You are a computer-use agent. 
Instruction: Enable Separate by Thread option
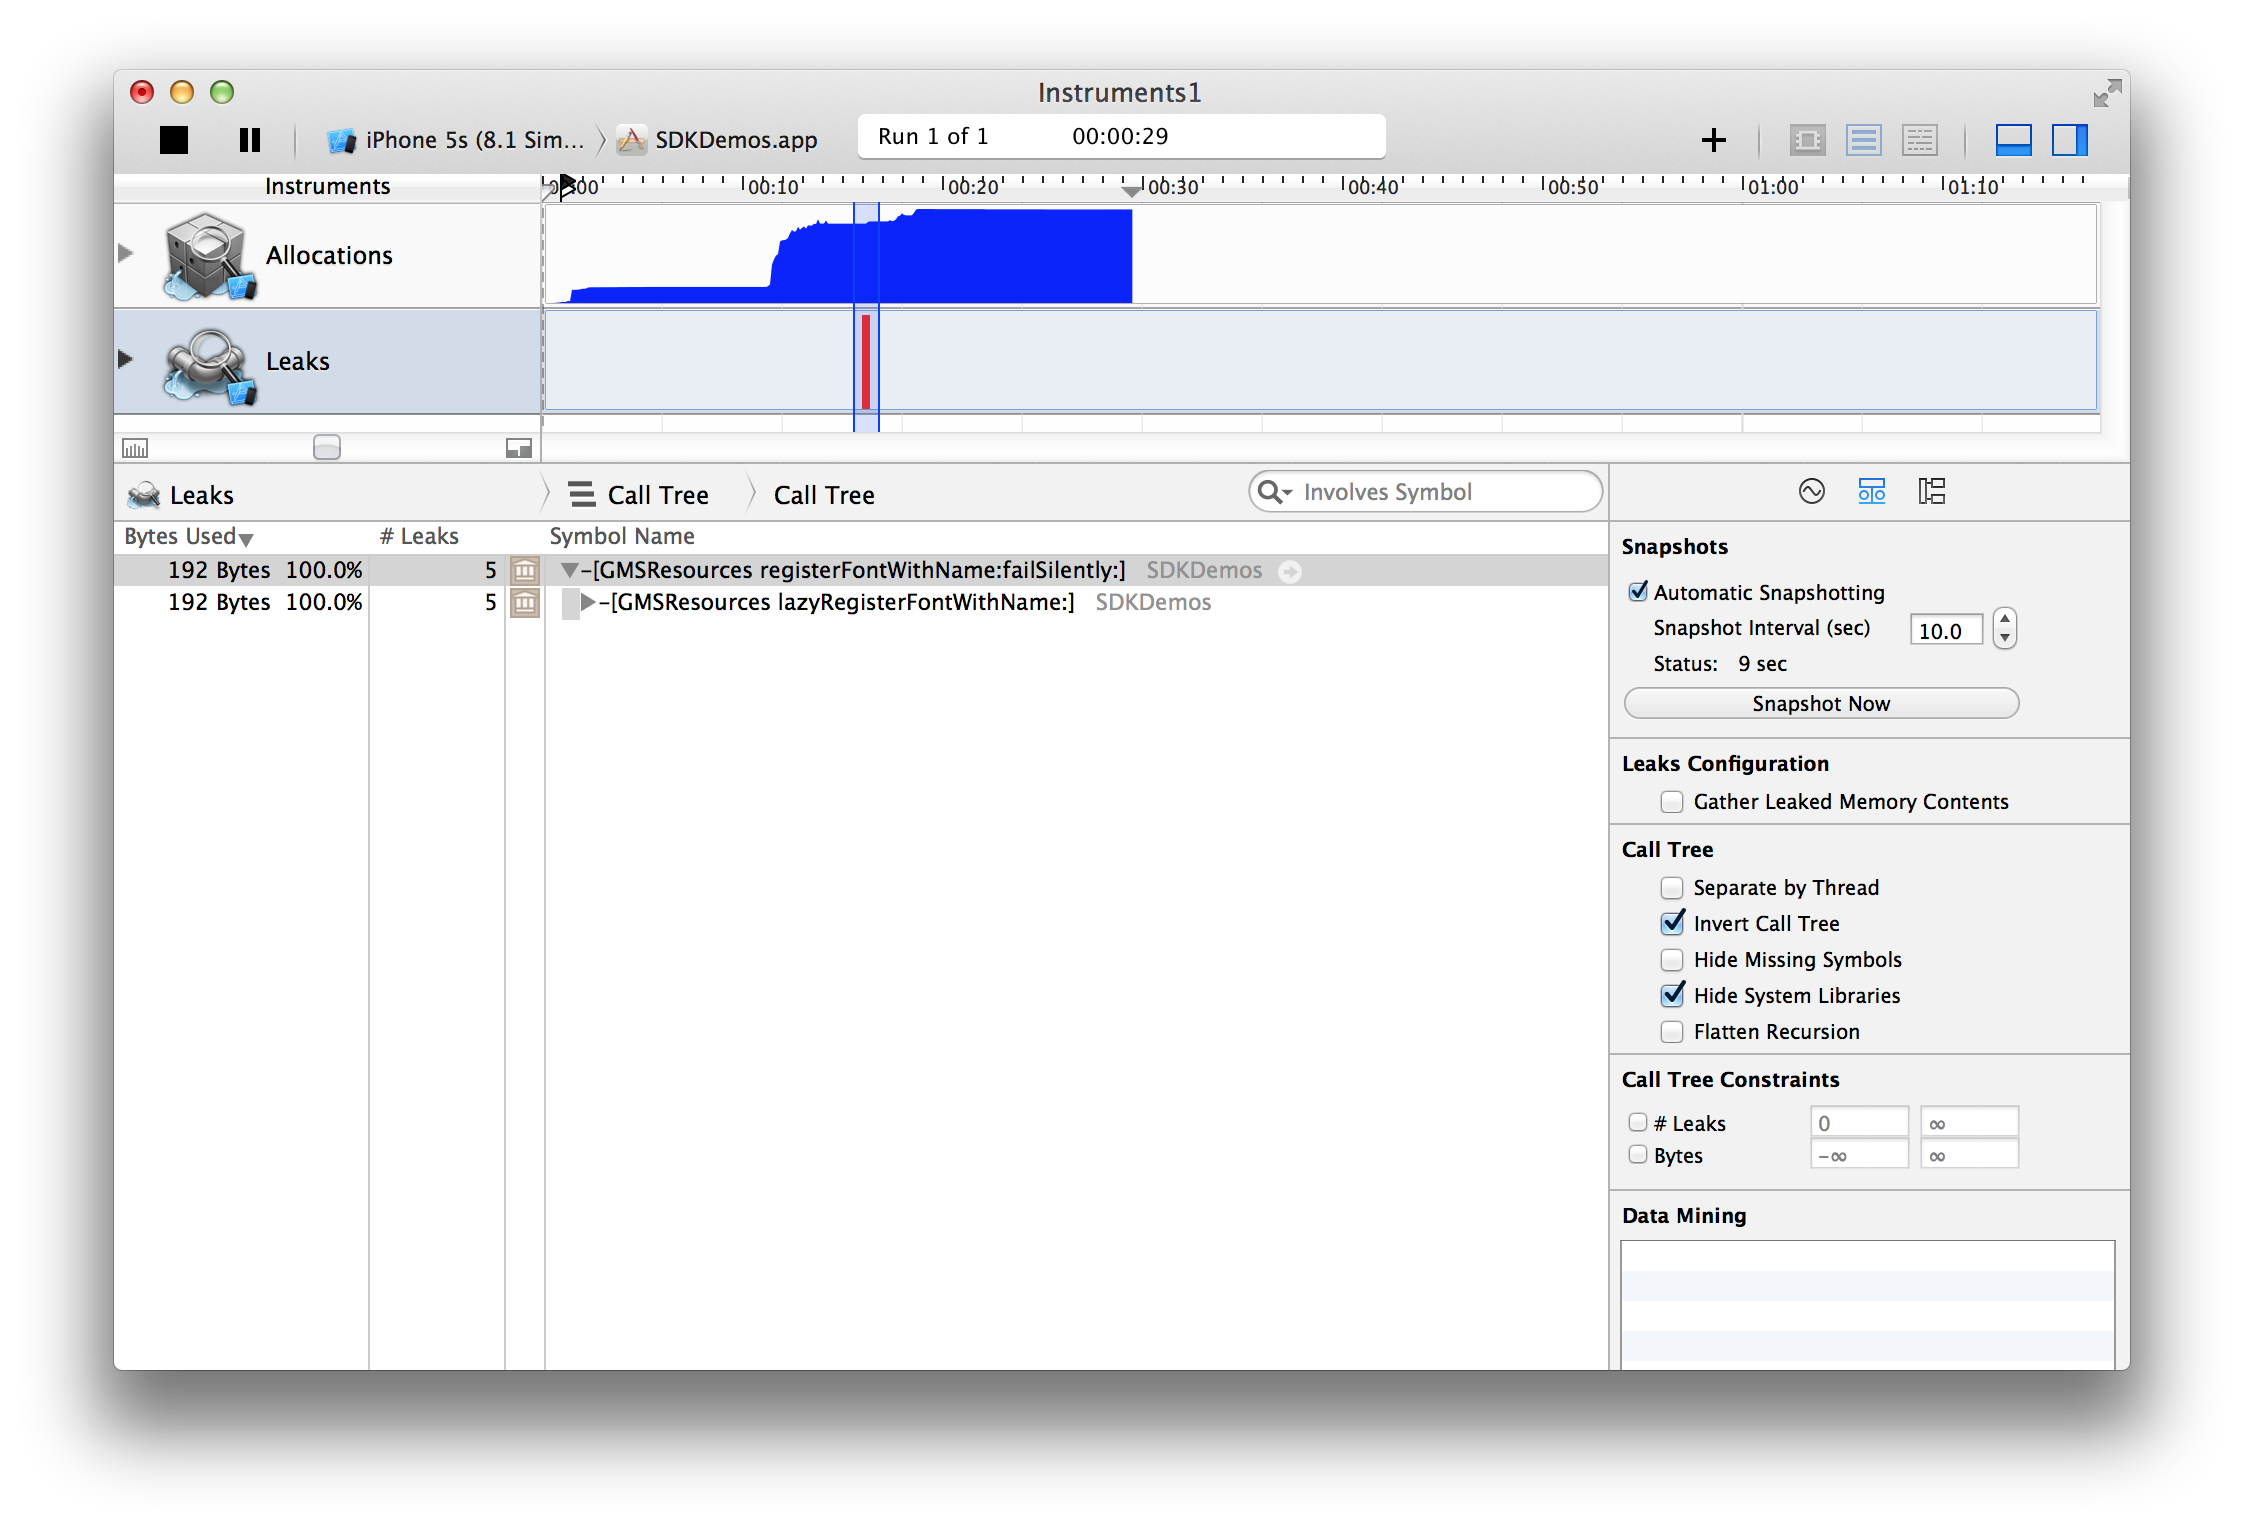(x=1671, y=888)
